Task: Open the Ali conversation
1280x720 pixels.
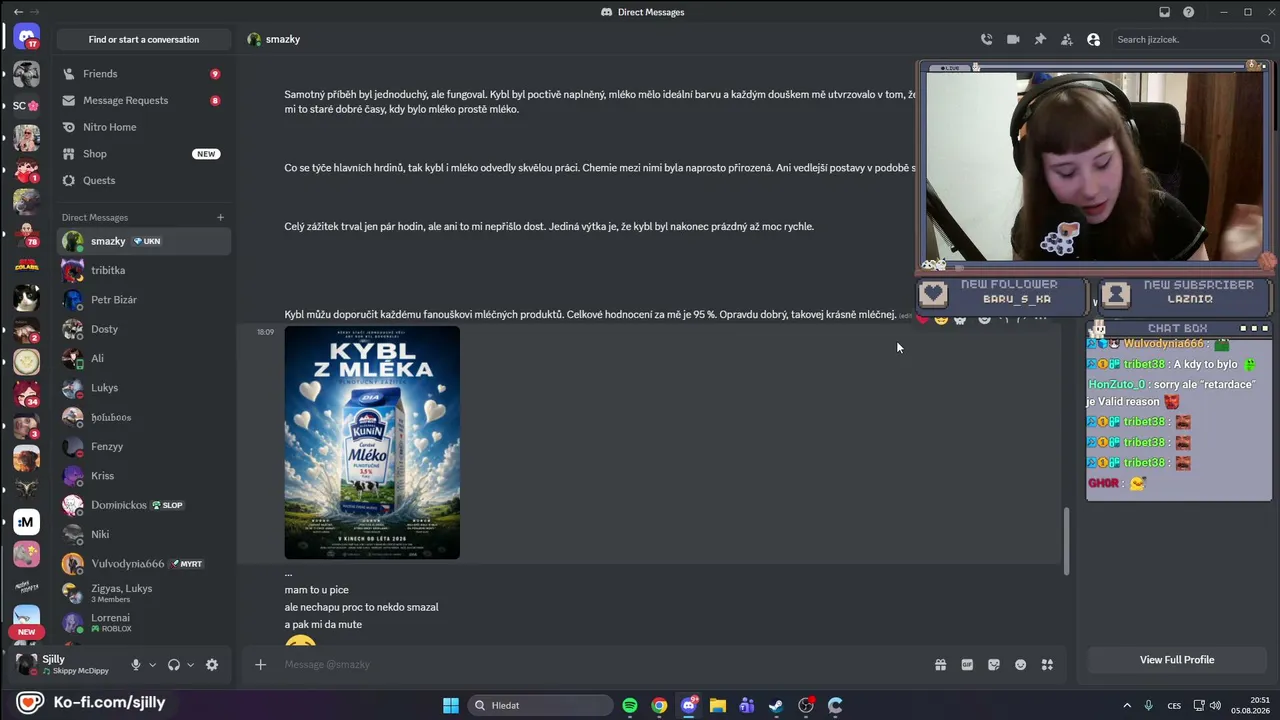Action: (x=143, y=358)
